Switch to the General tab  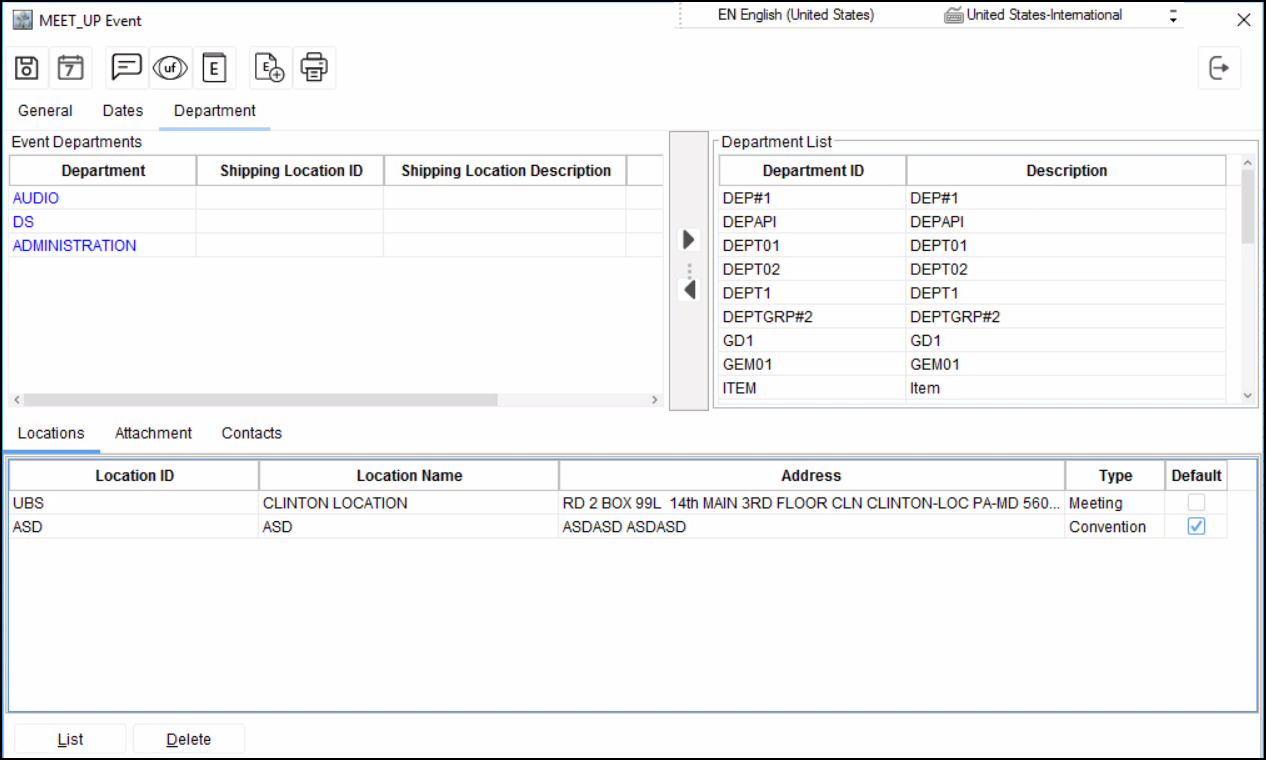[45, 111]
